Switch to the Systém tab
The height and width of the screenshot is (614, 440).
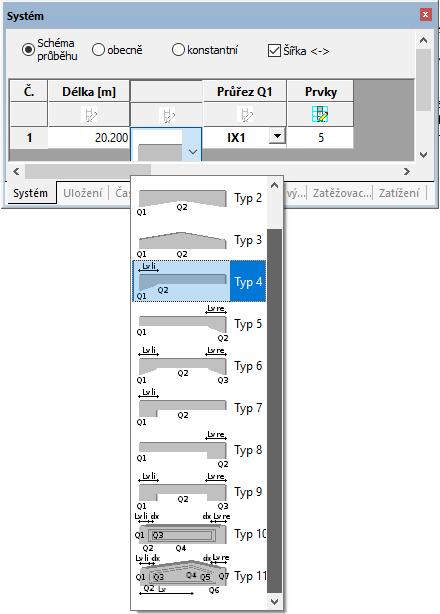31,193
